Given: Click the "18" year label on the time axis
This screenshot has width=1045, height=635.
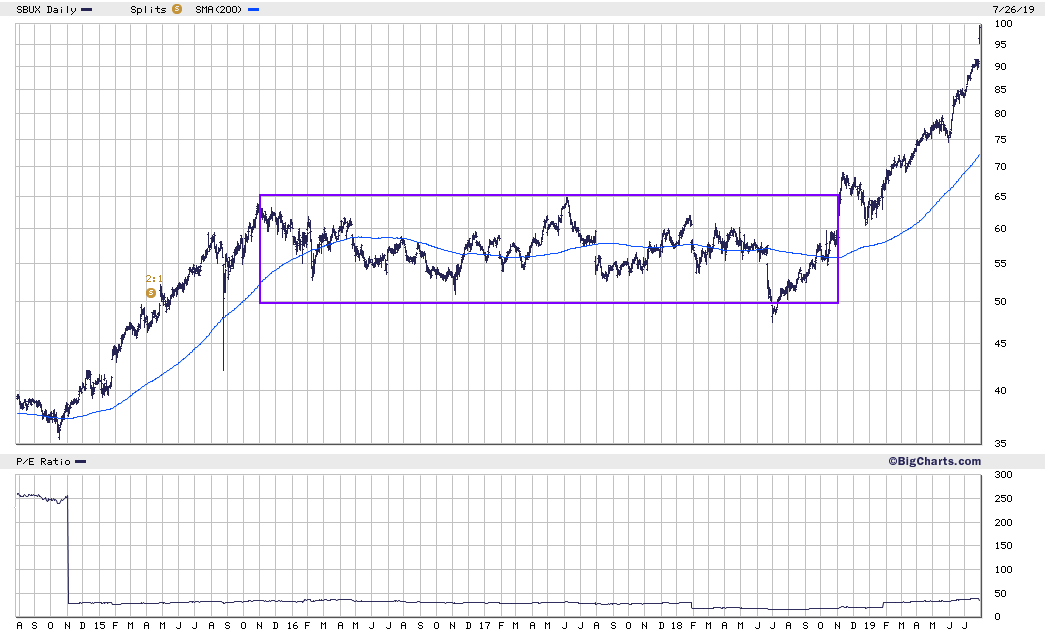Looking at the screenshot, I should coord(676,625).
